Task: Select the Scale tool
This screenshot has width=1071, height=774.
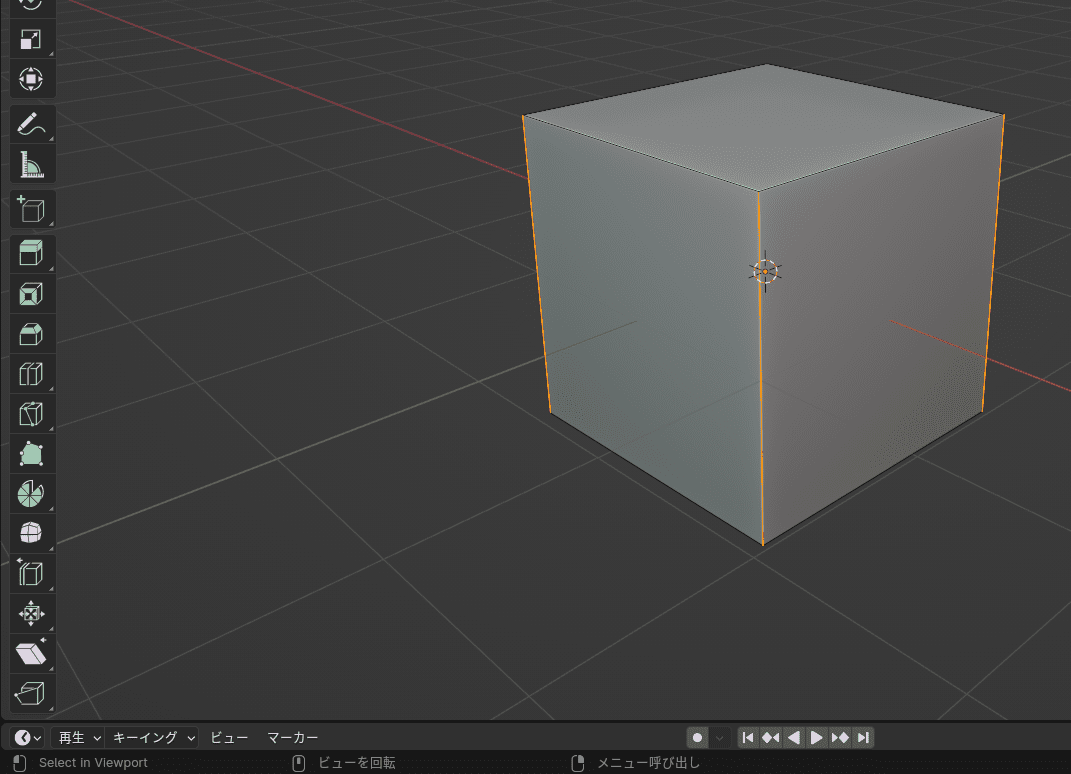Action: click(31, 39)
